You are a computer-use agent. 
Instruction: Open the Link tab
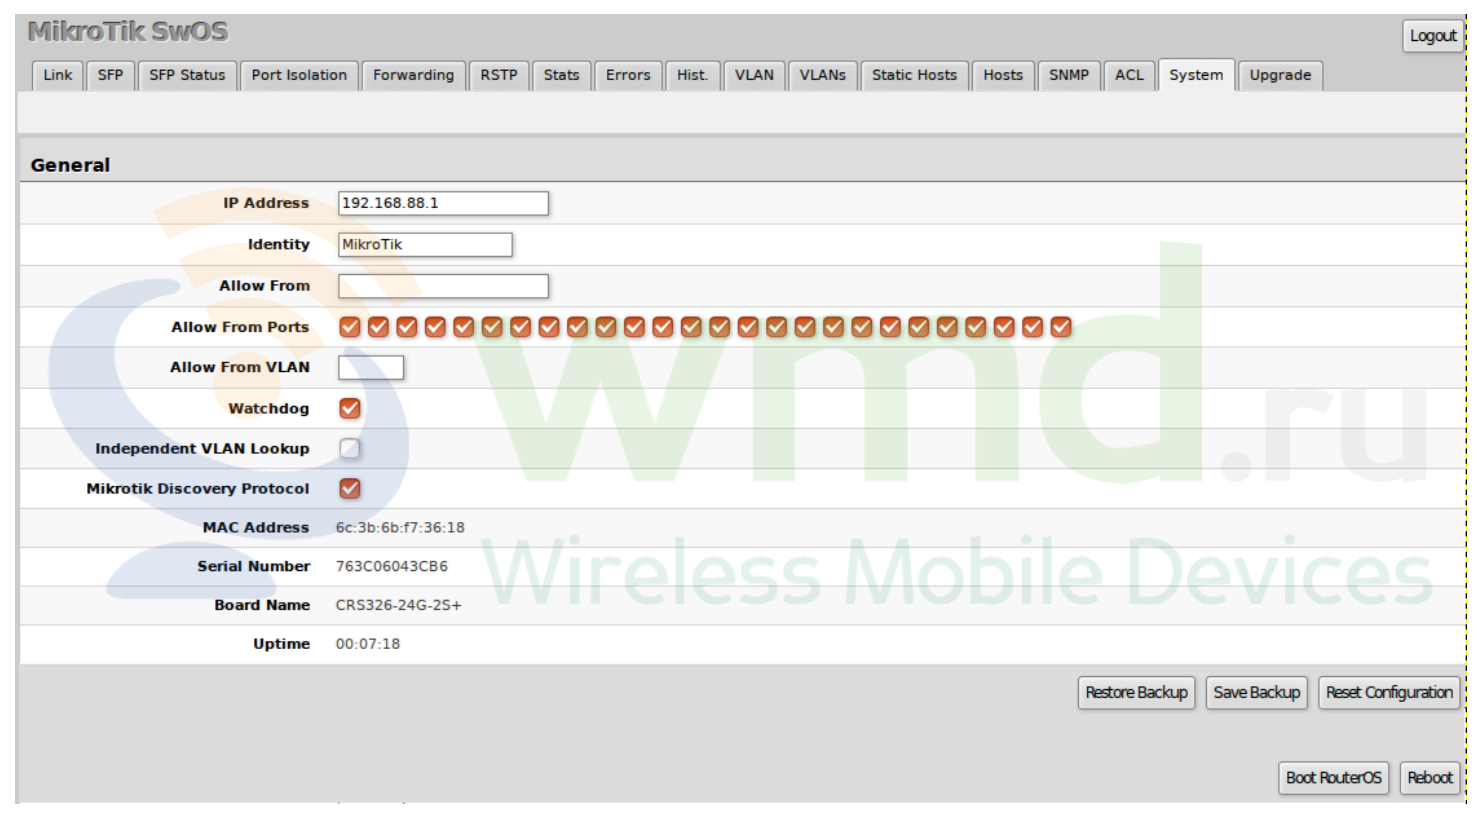[58, 75]
